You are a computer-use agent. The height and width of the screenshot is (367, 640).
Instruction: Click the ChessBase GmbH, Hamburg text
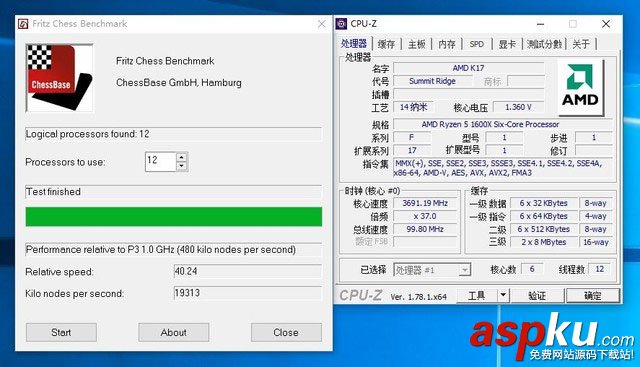[179, 82]
